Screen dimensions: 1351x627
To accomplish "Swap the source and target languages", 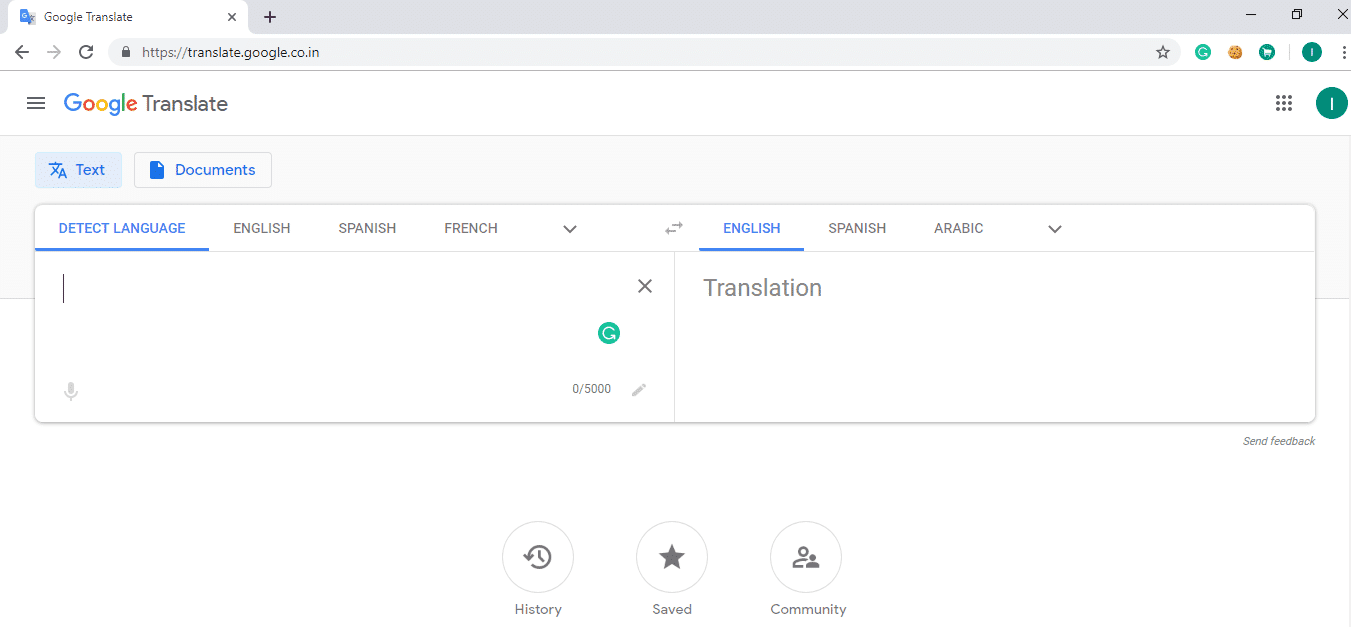I will pos(673,228).
